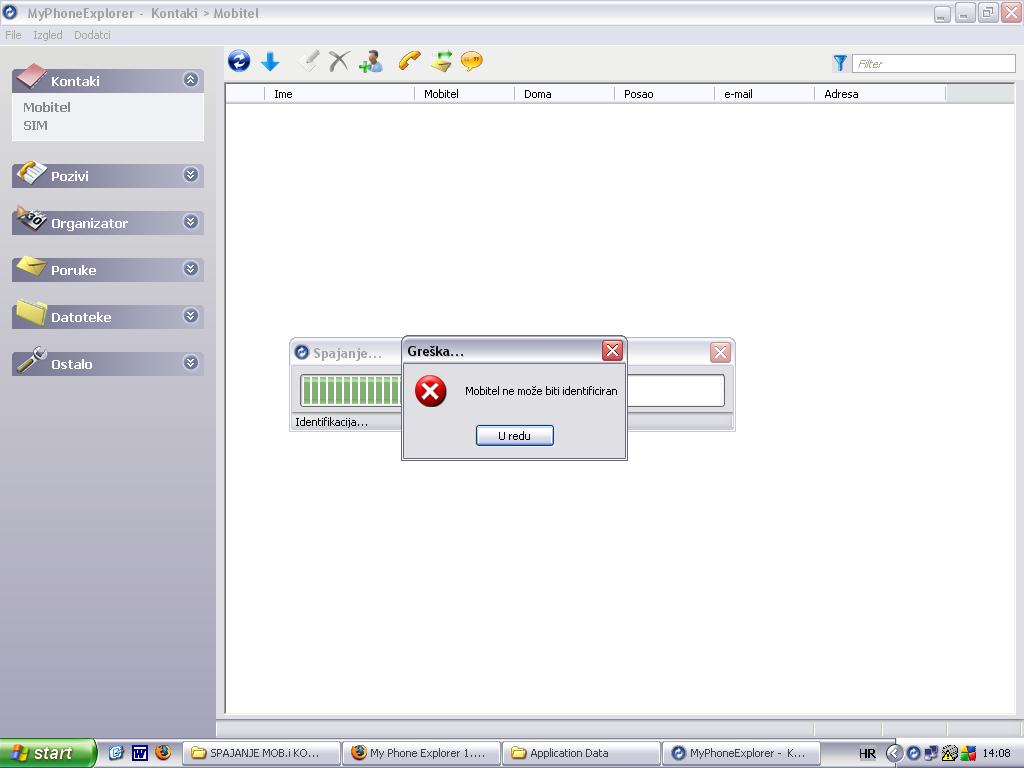The image size is (1024, 768).
Task: Sort contacts by Posao column header
Action: 664,94
